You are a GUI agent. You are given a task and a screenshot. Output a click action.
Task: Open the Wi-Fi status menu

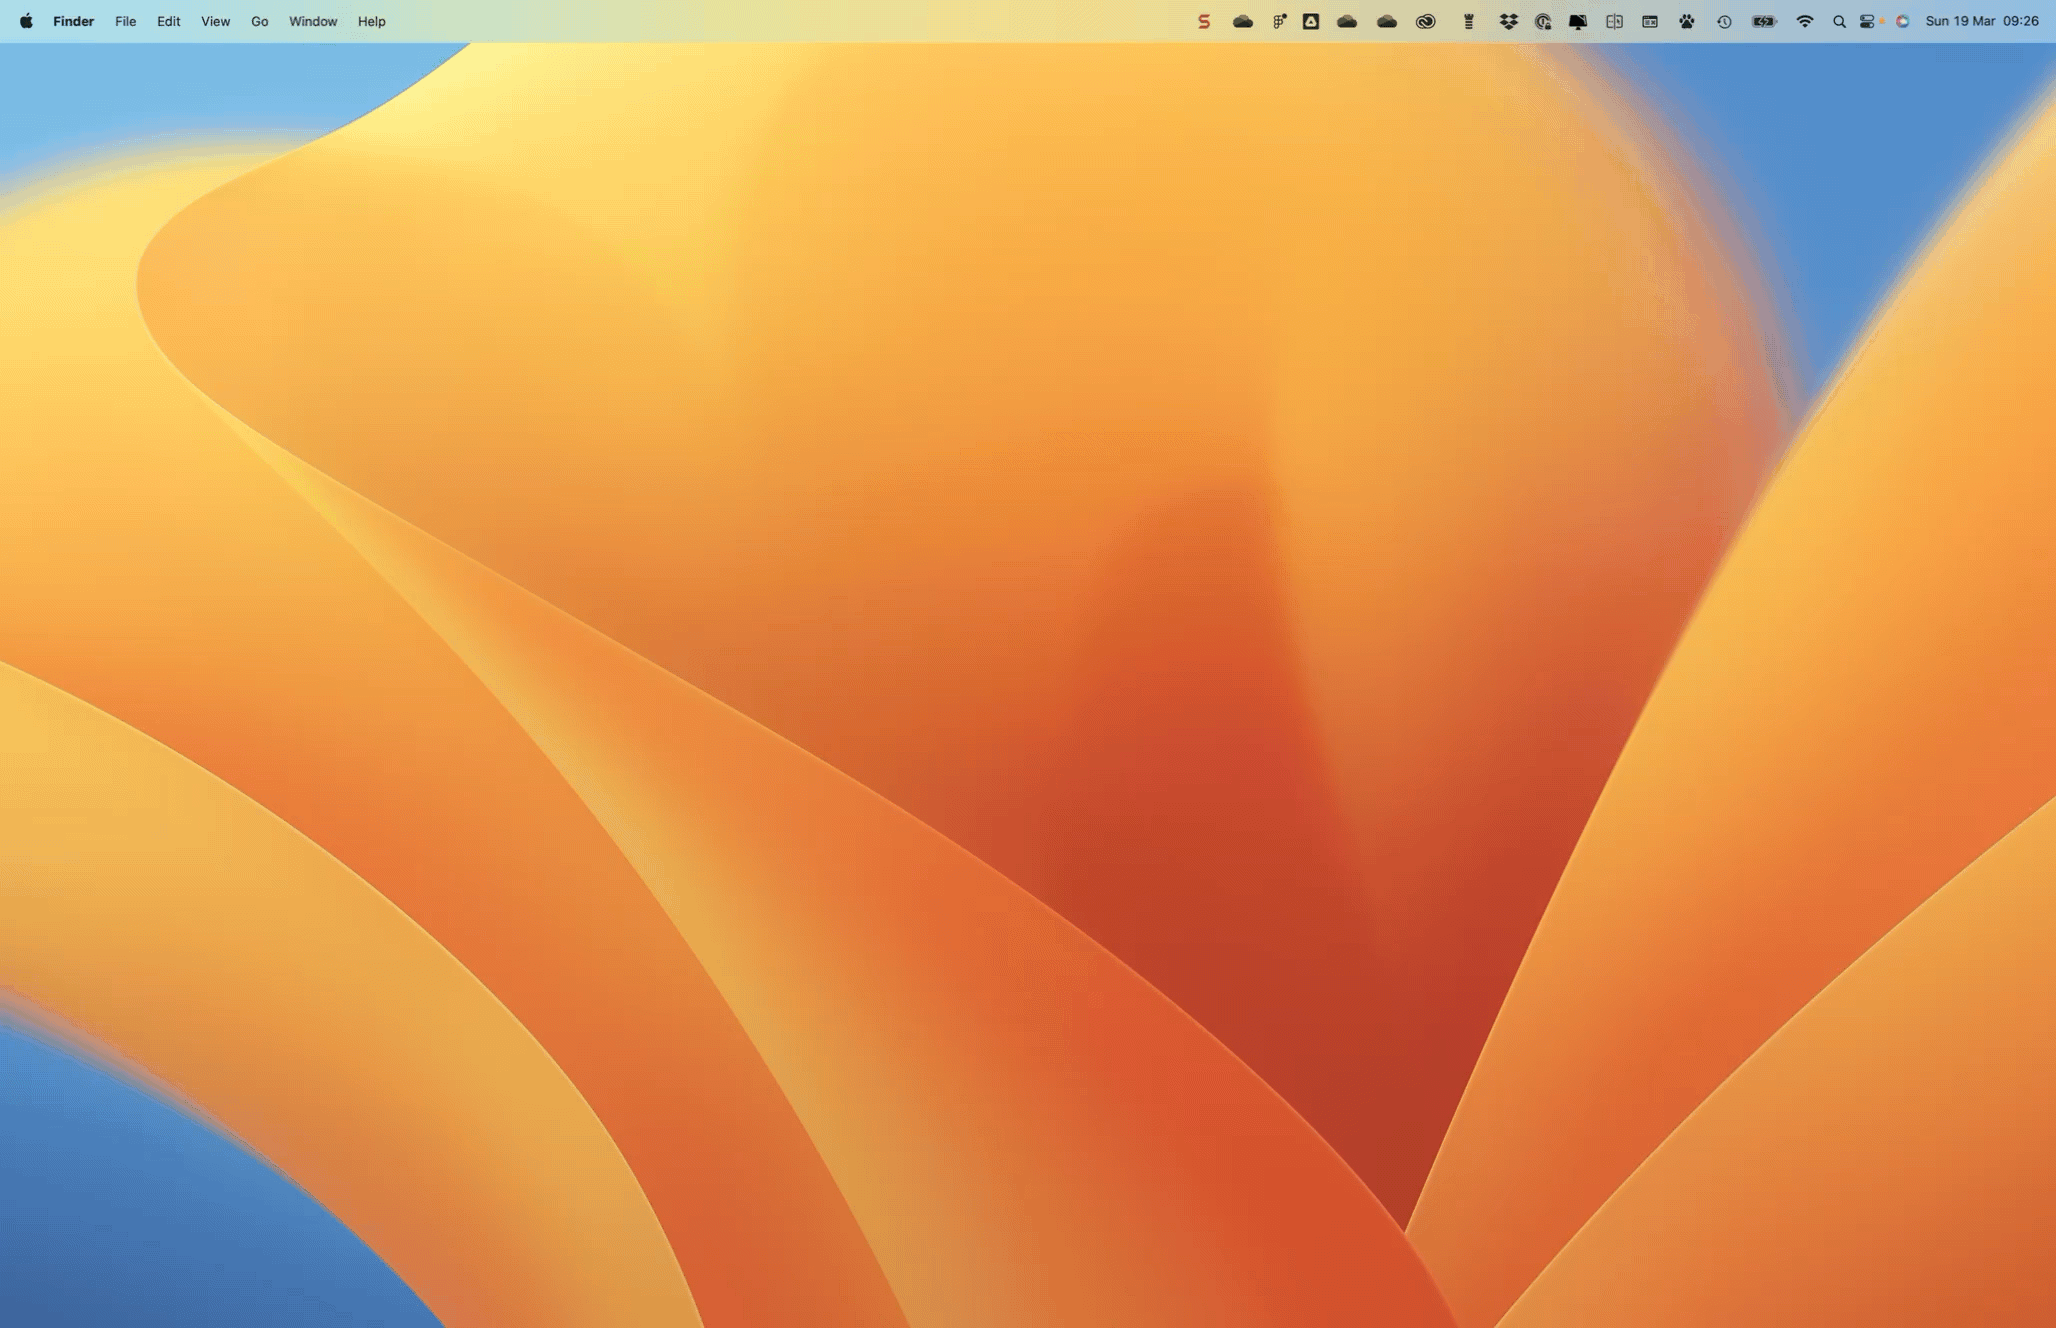coord(1804,21)
